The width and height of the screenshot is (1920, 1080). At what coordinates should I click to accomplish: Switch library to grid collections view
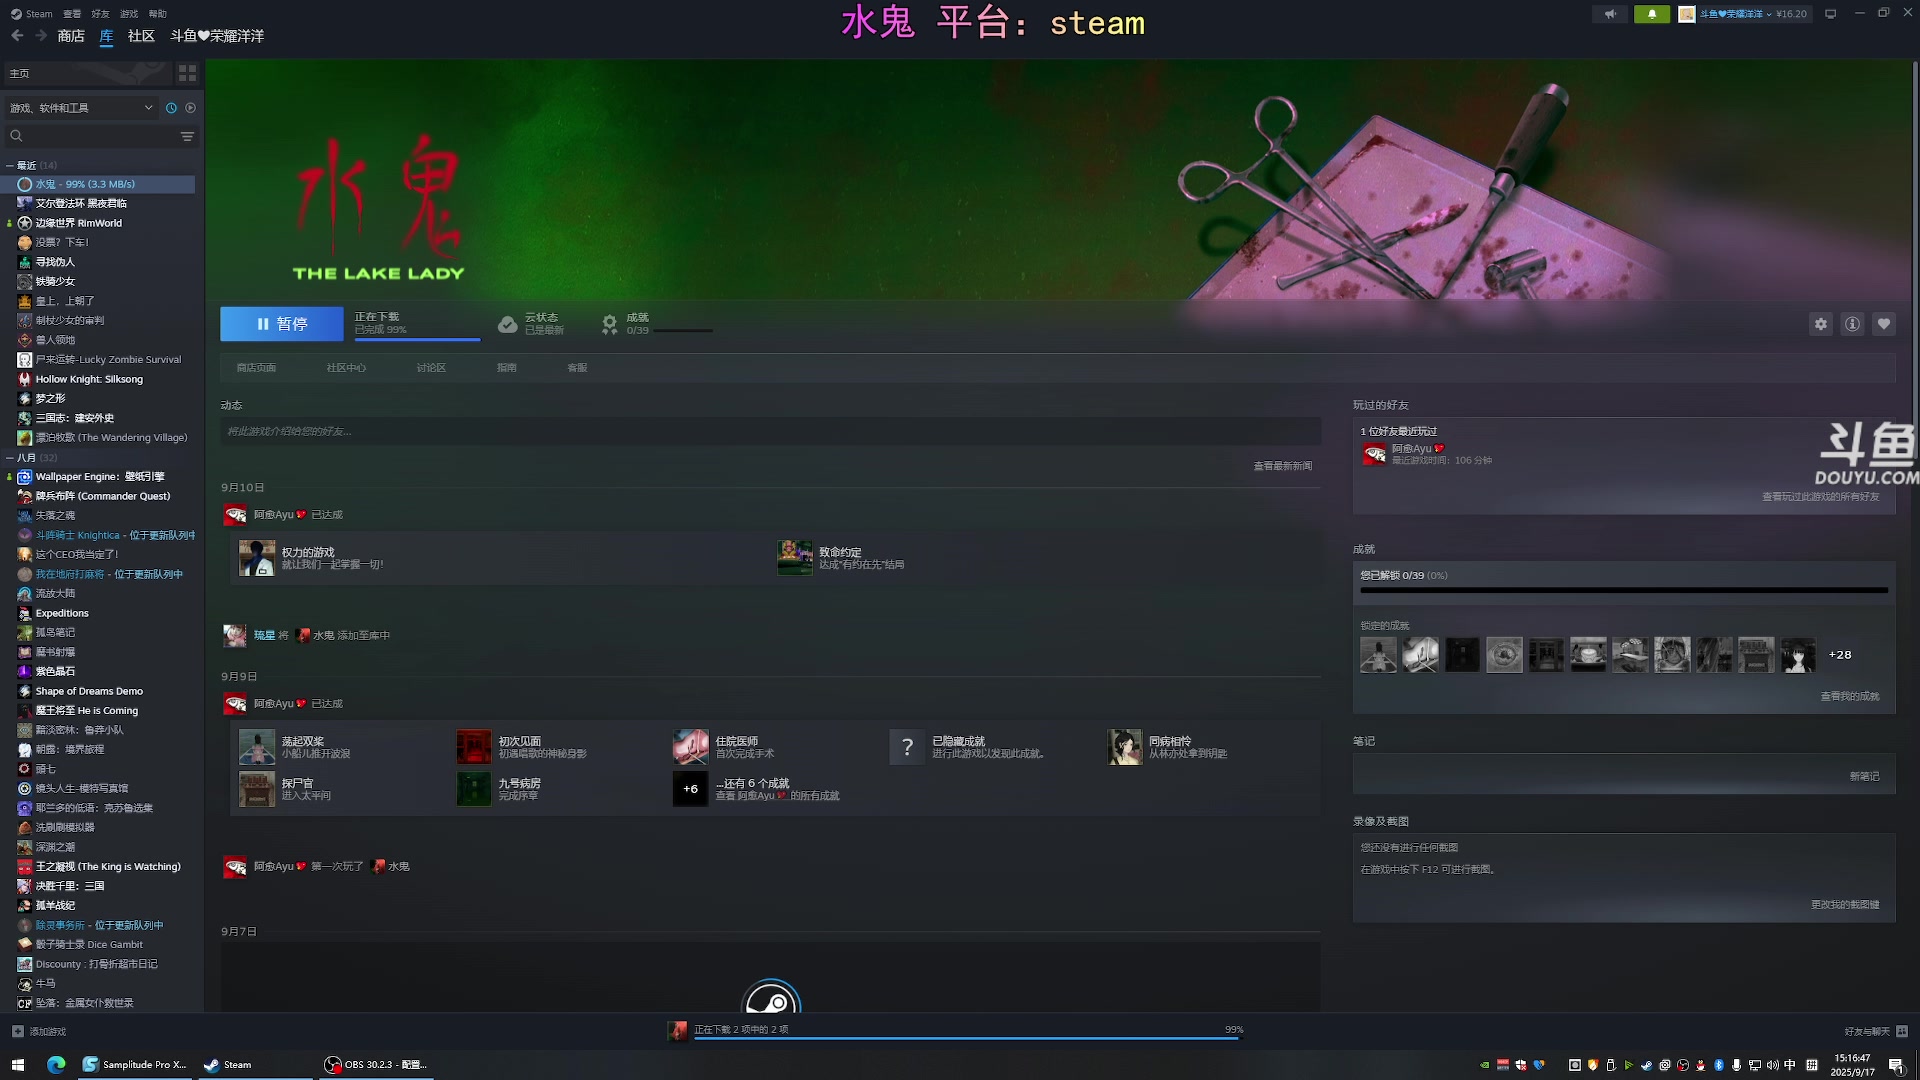tap(187, 73)
